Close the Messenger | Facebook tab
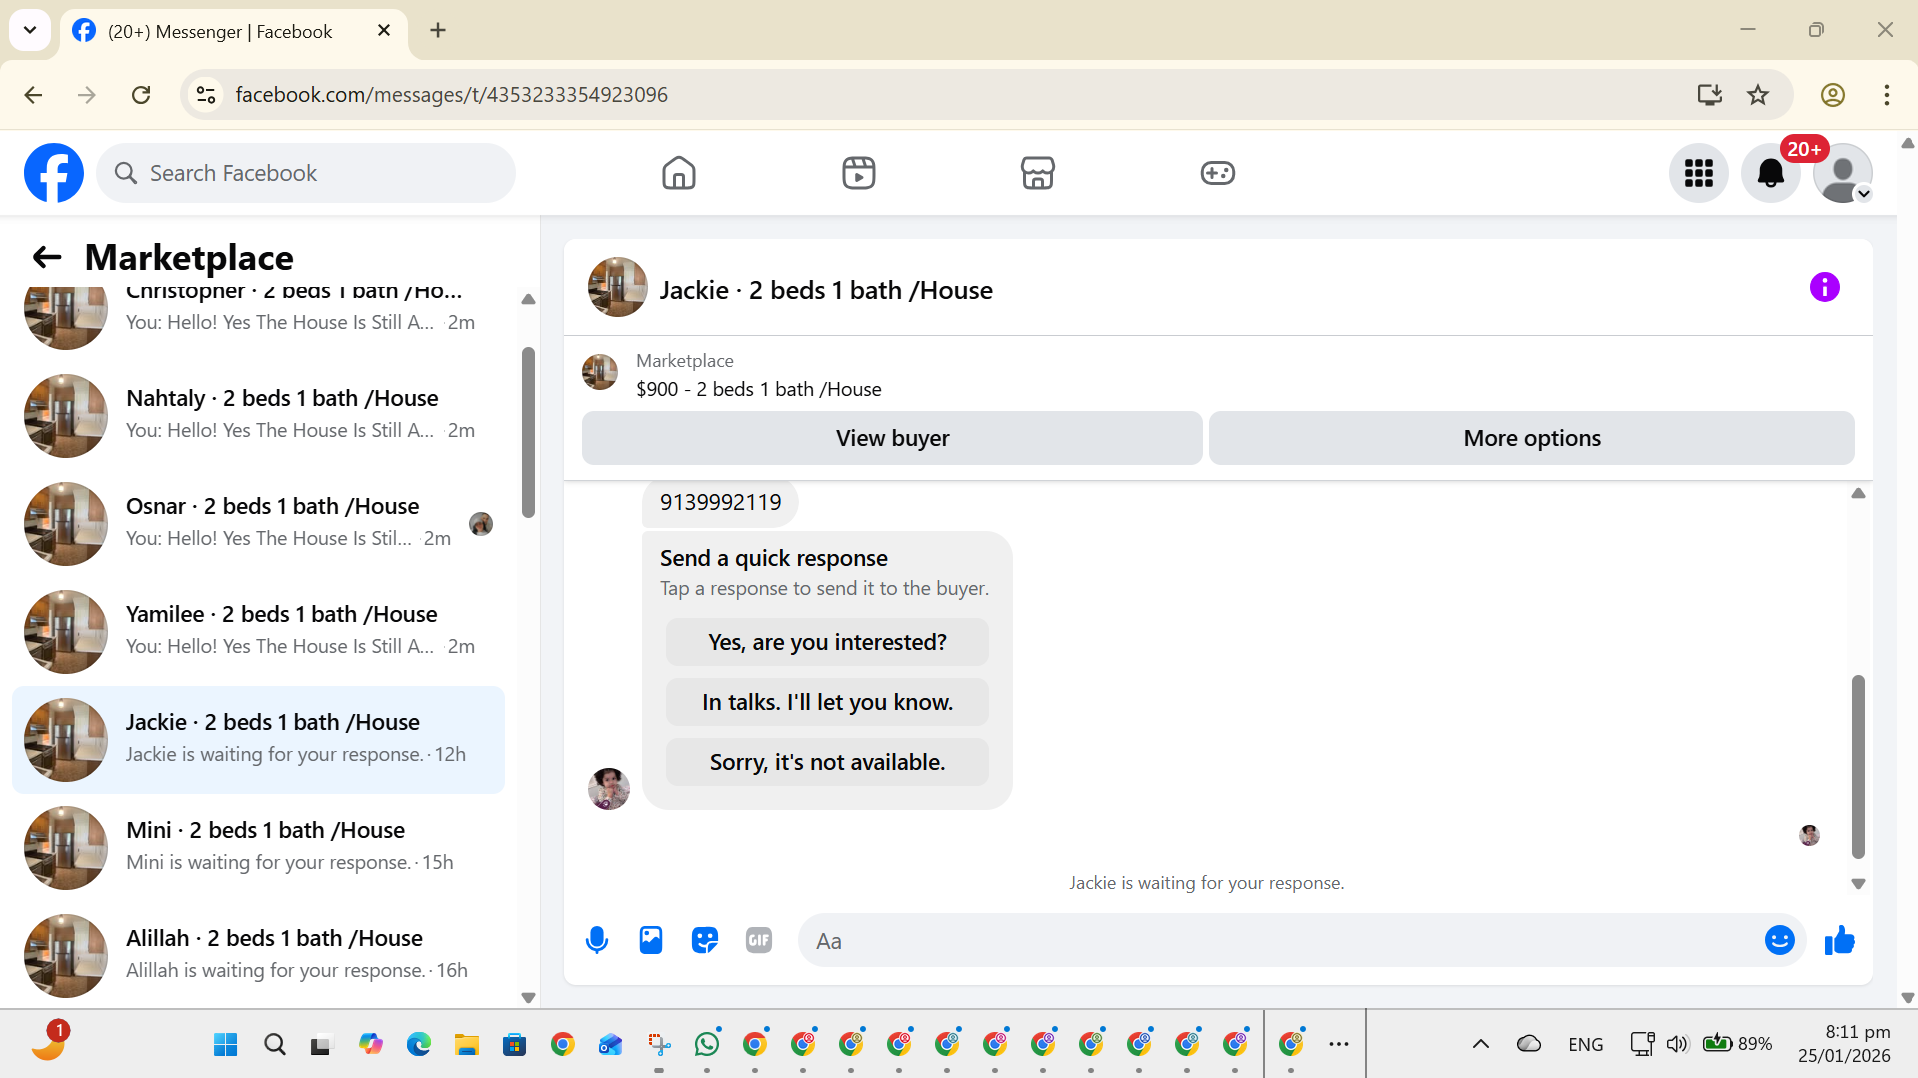 pyautogui.click(x=384, y=31)
